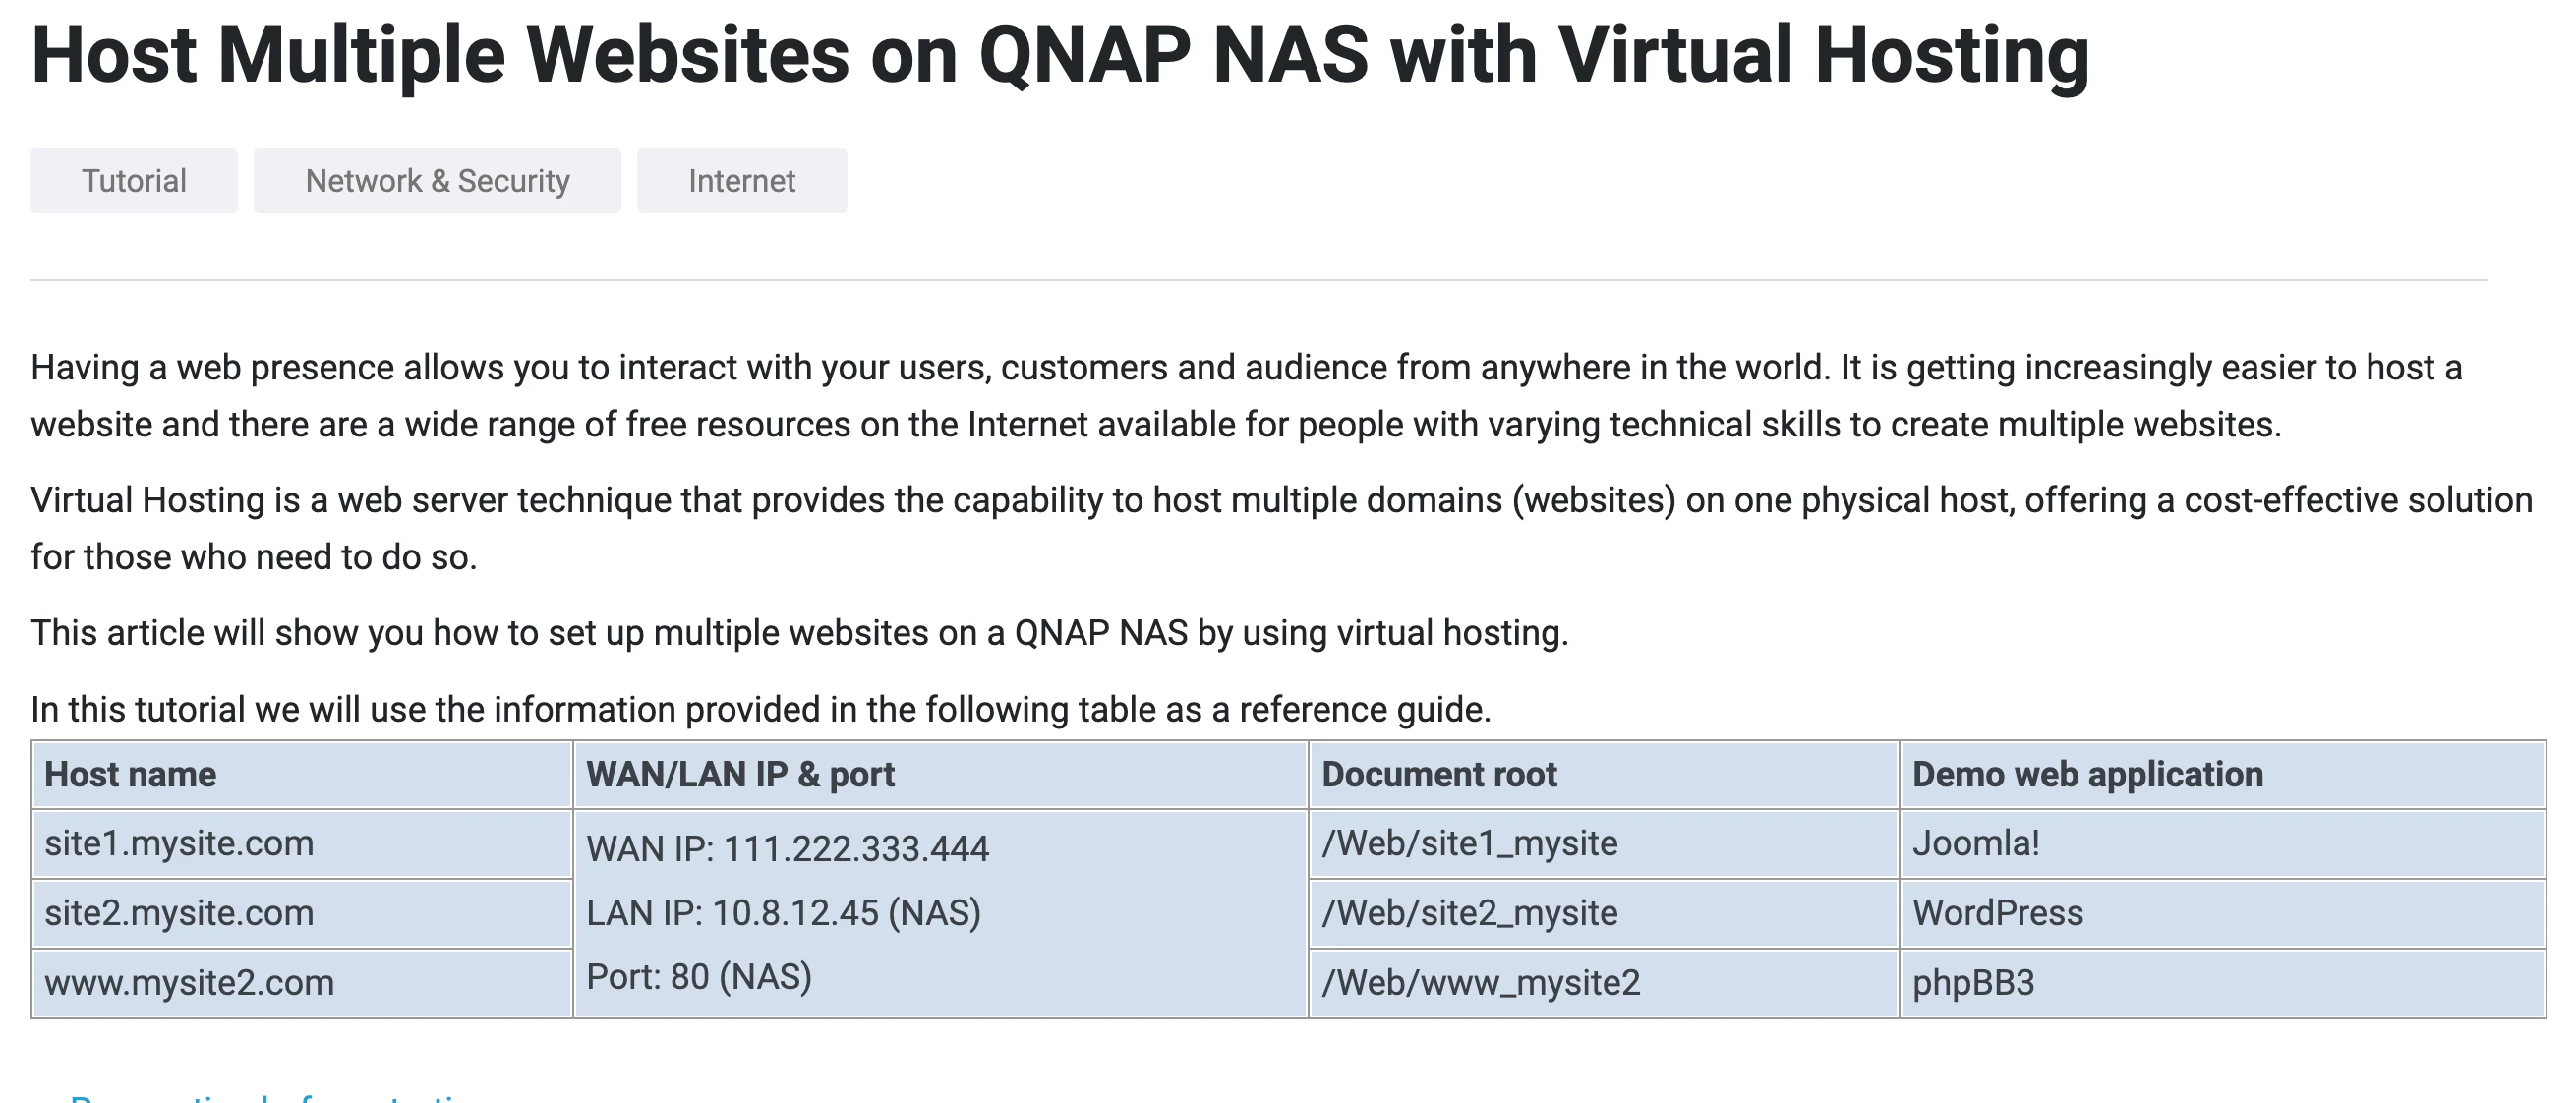Image resolution: width=2576 pixels, height=1103 pixels.
Task: Click the /Web/site1_mysite cell
Action: (x=1469, y=843)
